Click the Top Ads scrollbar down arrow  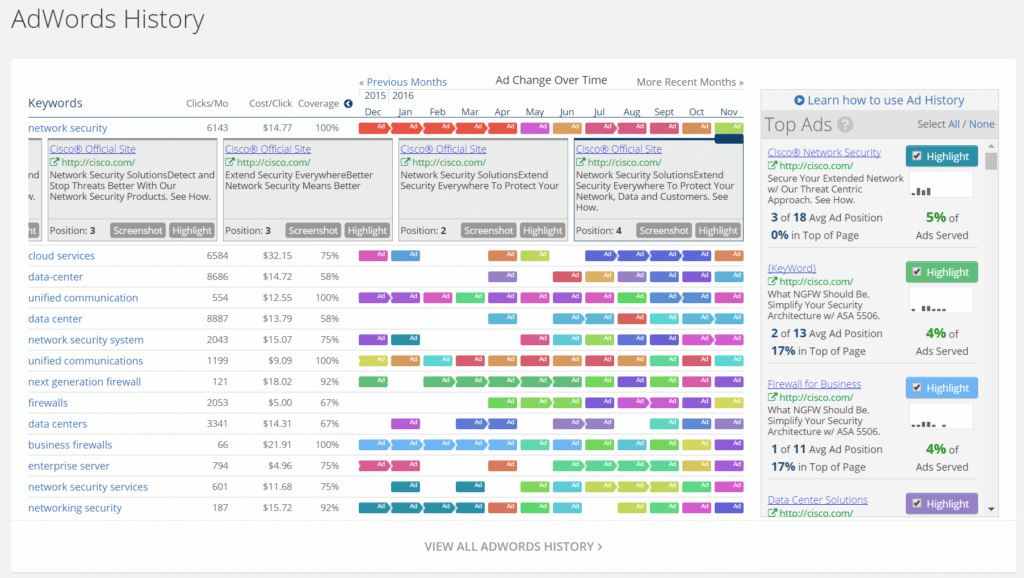tap(991, 509)
